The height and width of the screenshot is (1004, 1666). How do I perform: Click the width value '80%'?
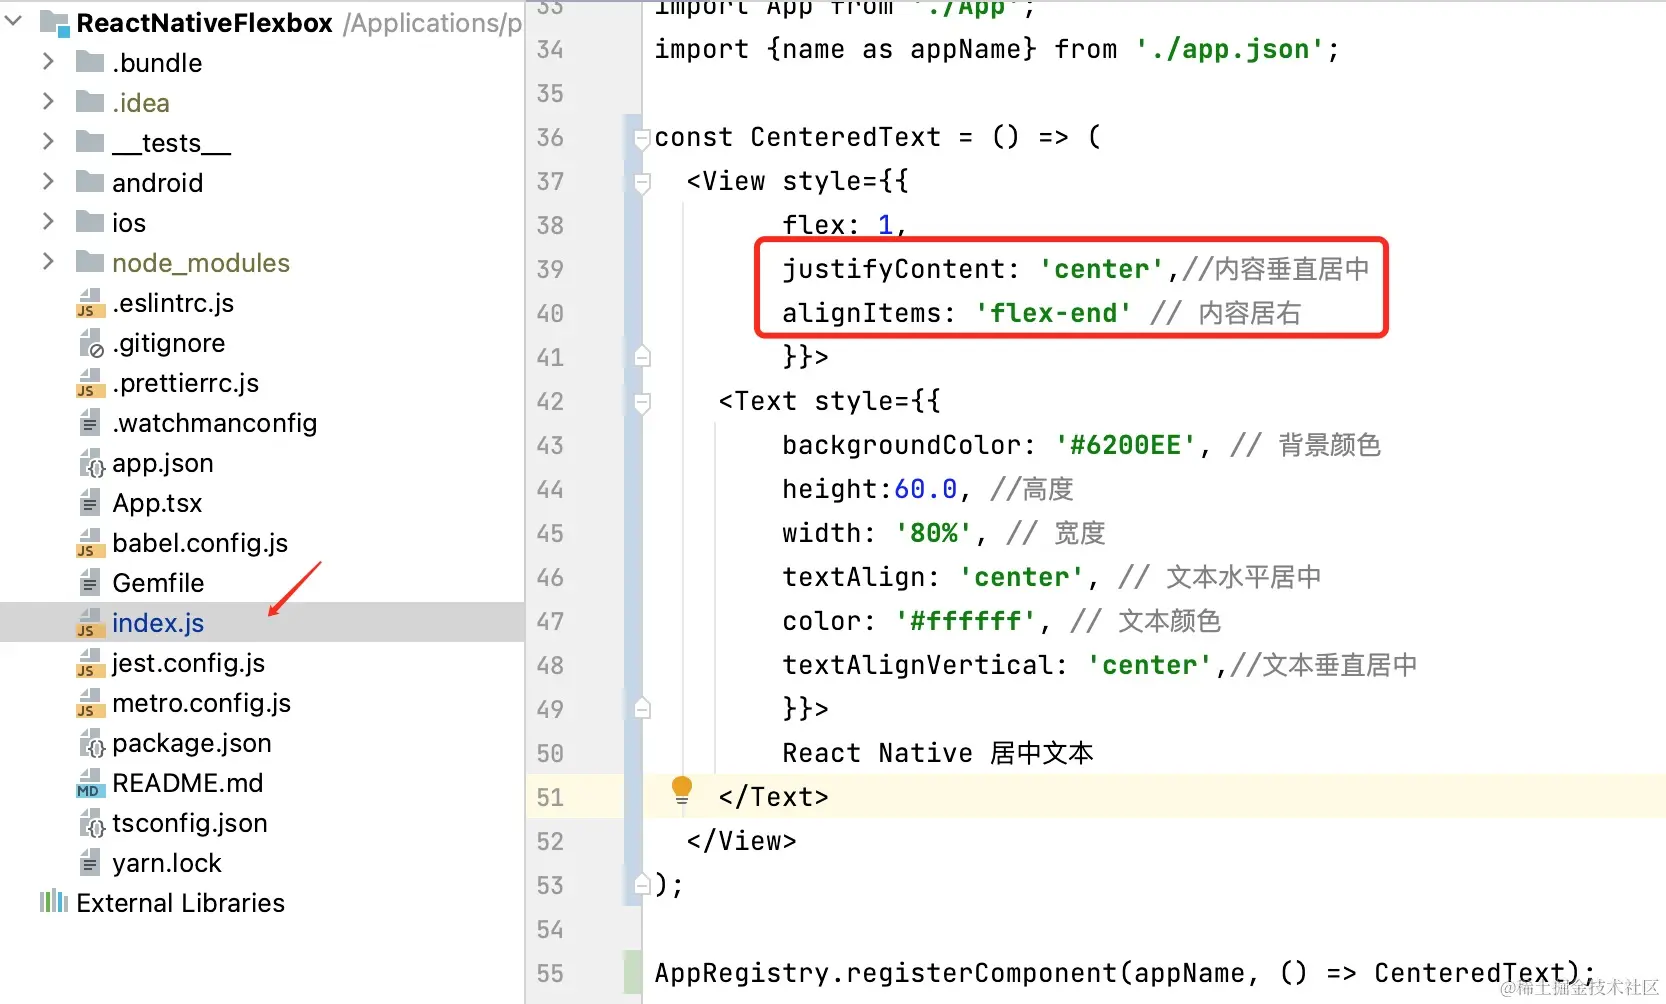pyautogui.click(x=933, y=533)
